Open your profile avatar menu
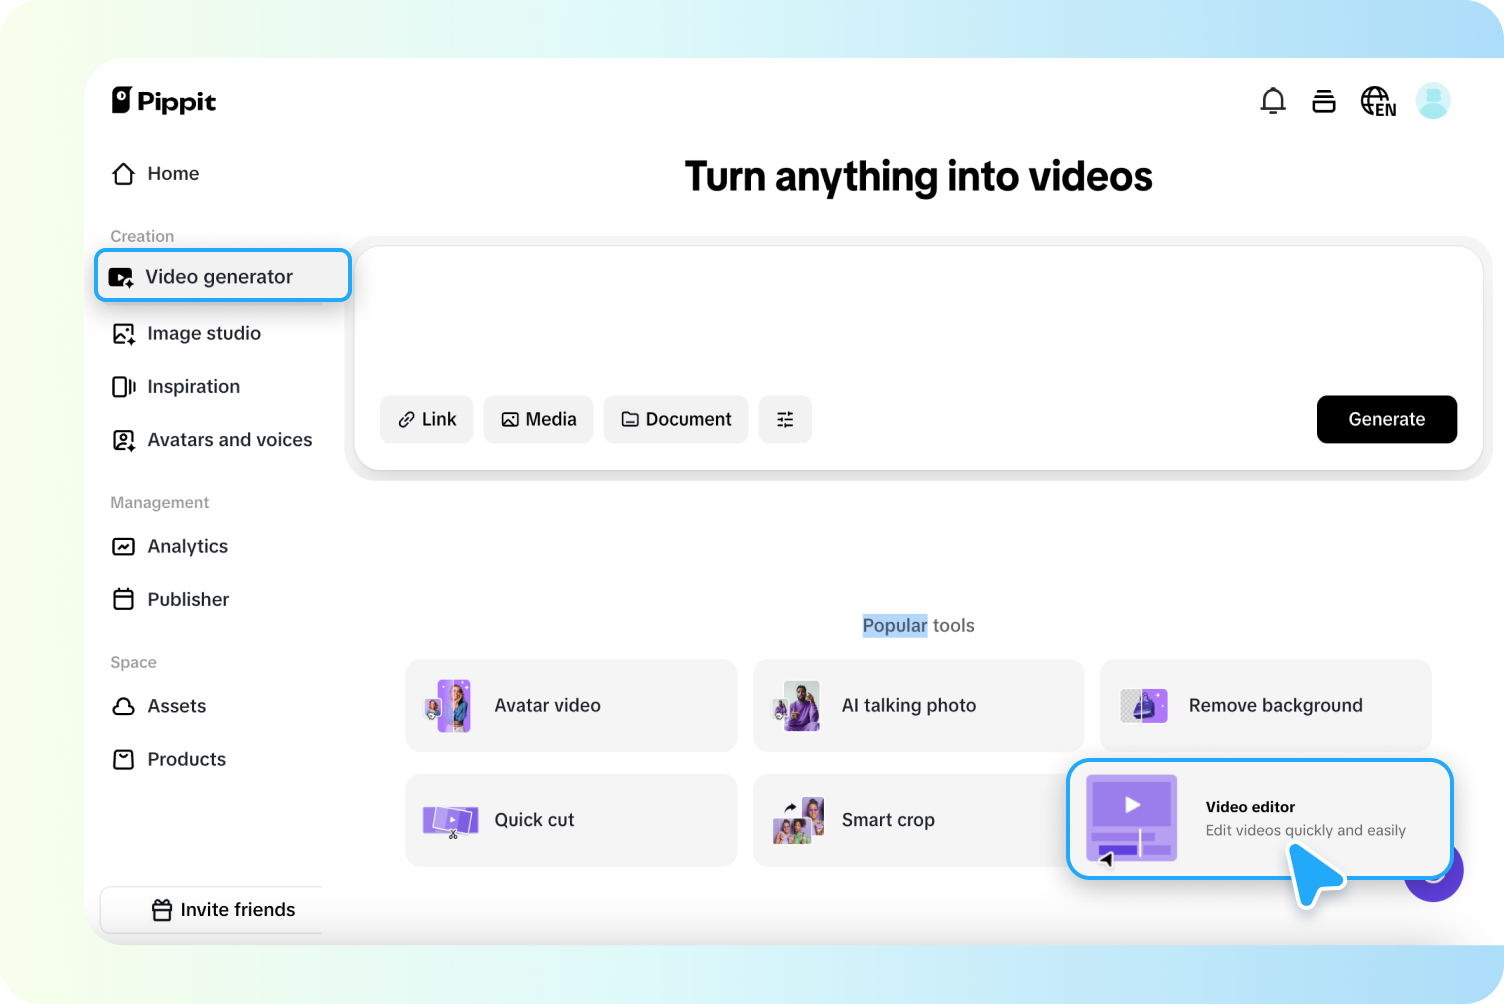1504x1004 pixels. [1433, 100]
